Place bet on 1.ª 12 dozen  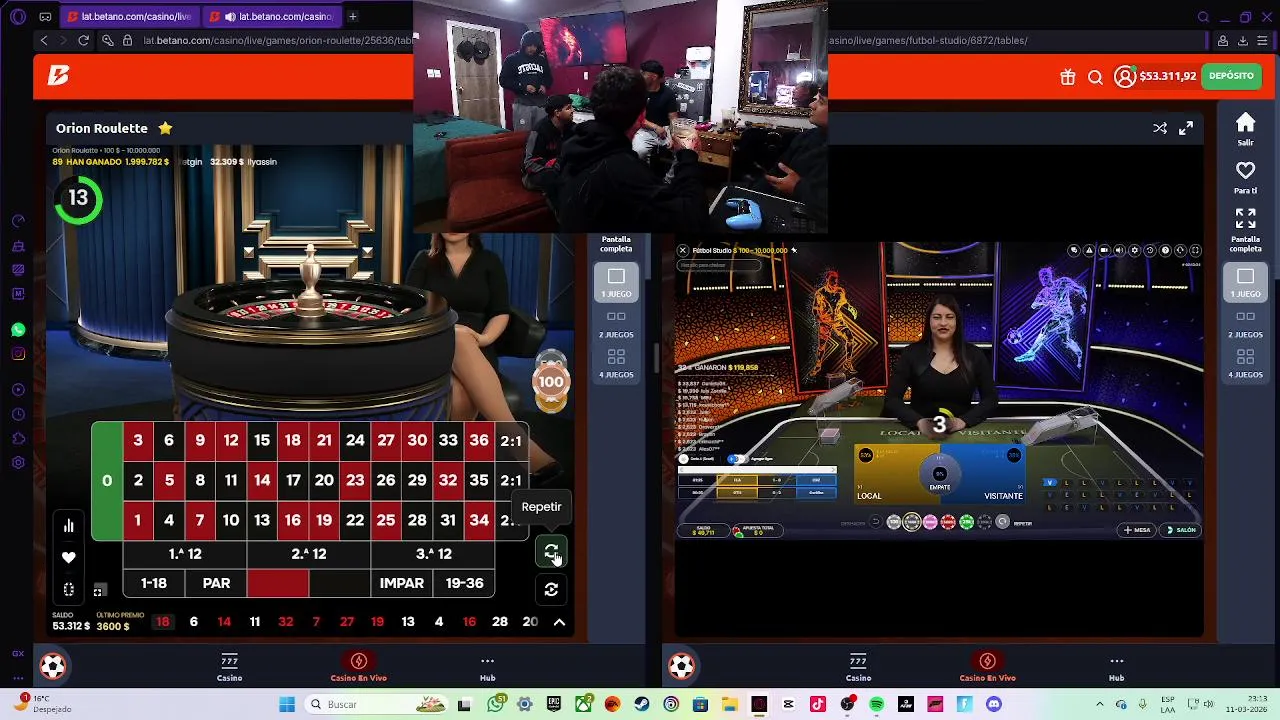[185, 554]
